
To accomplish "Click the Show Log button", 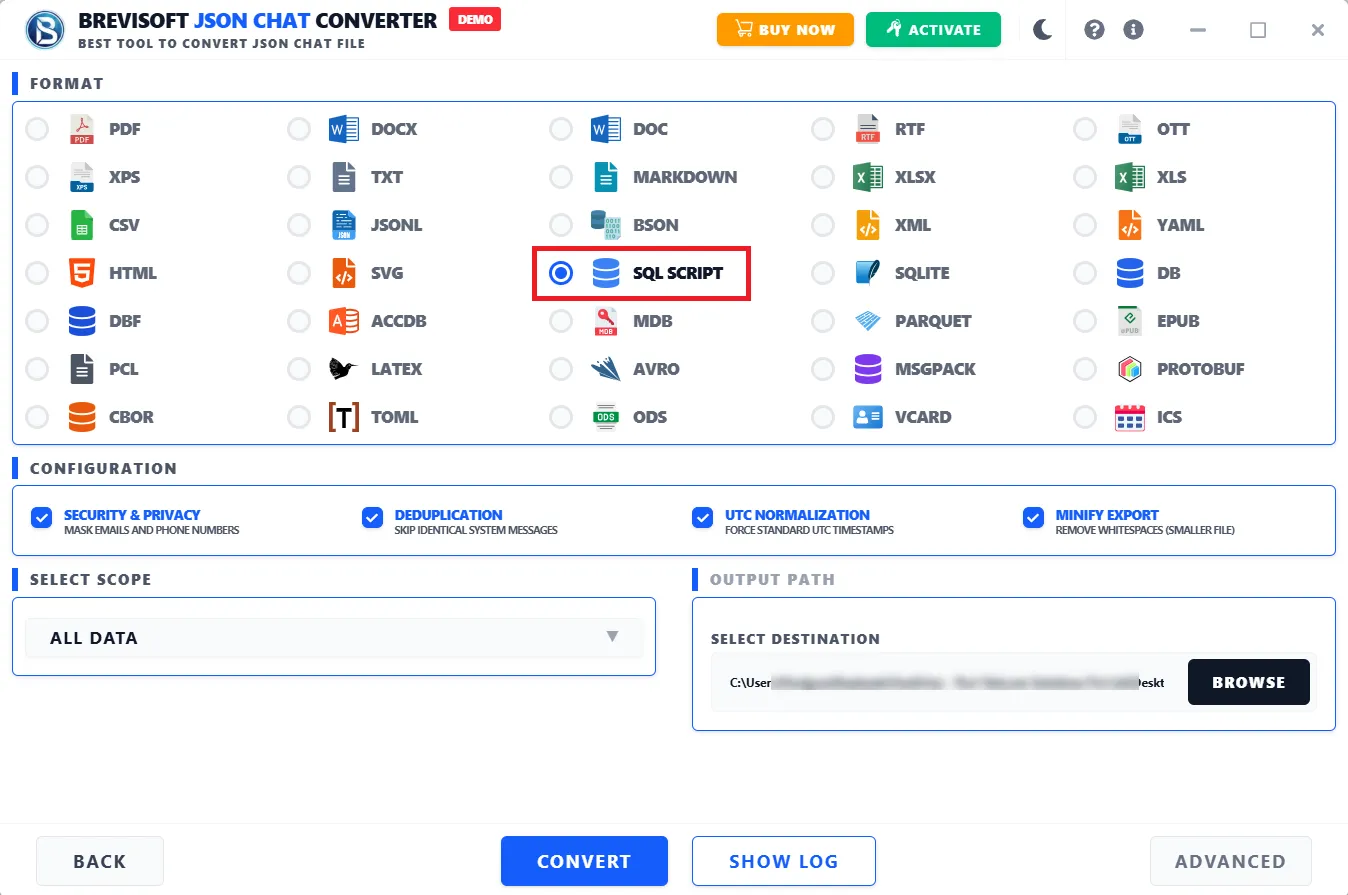I will coord(784,861).
